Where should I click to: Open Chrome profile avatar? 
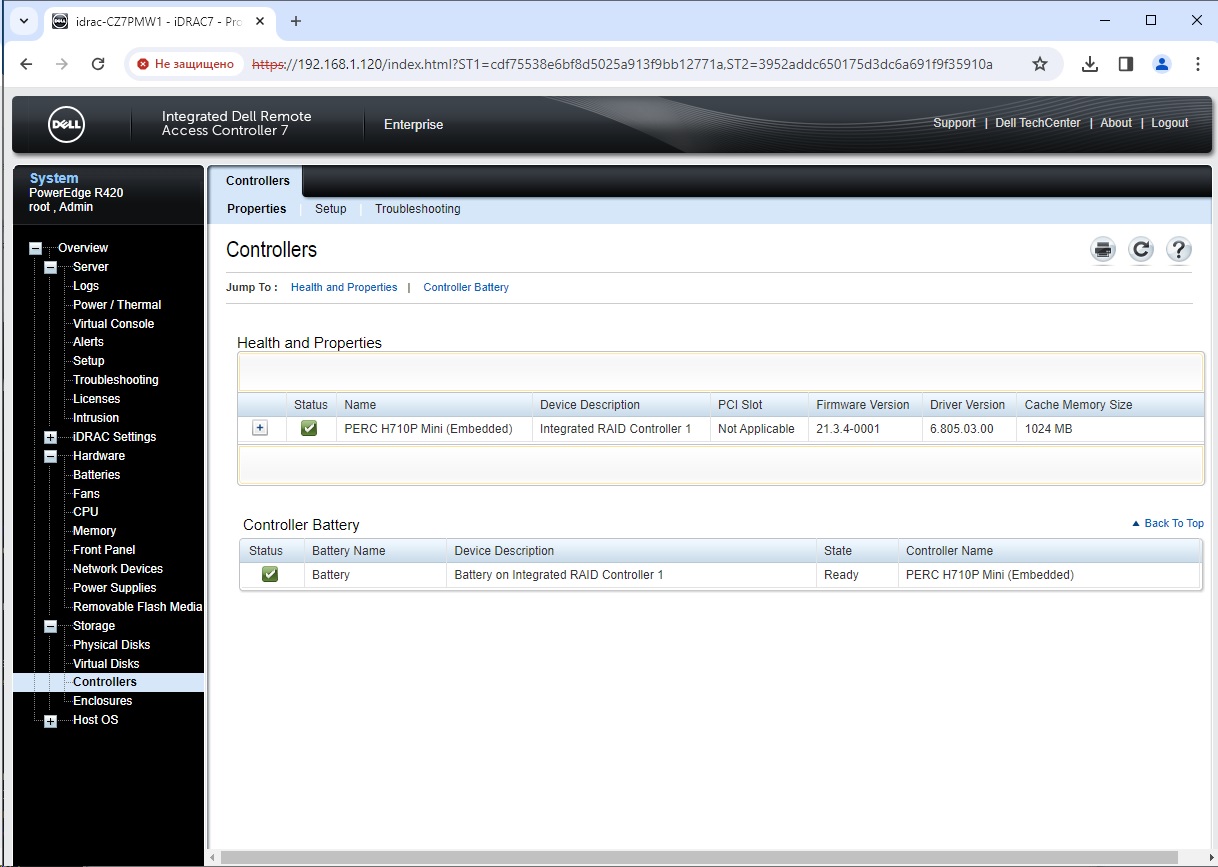click(x=1162, y=64)
